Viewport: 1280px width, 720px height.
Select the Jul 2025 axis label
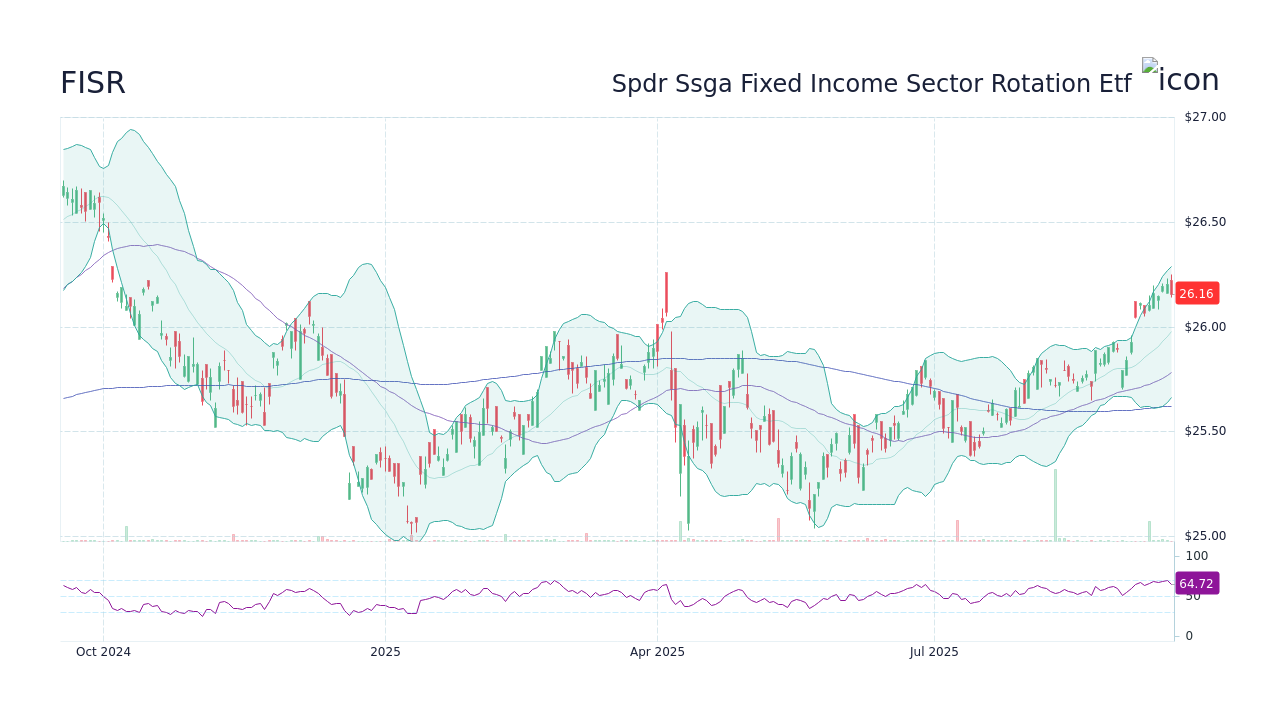click(x=934, y=651)
